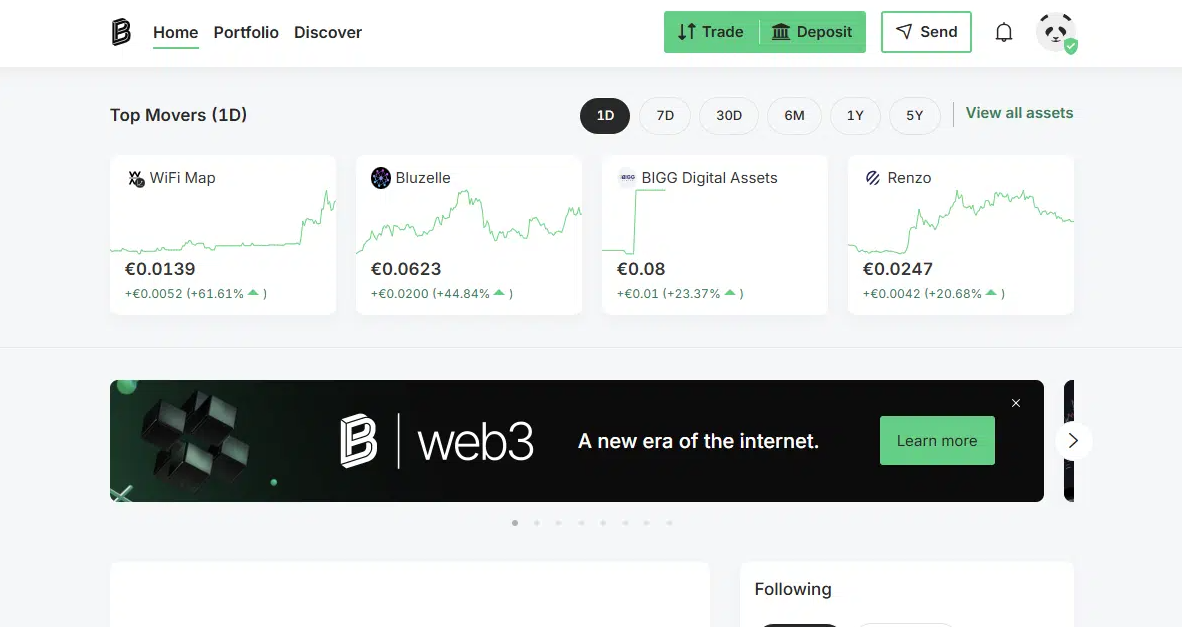Click the Send paper plane icon
Image resolution: width=1182 pixels, height=627 pixels.
905,31
